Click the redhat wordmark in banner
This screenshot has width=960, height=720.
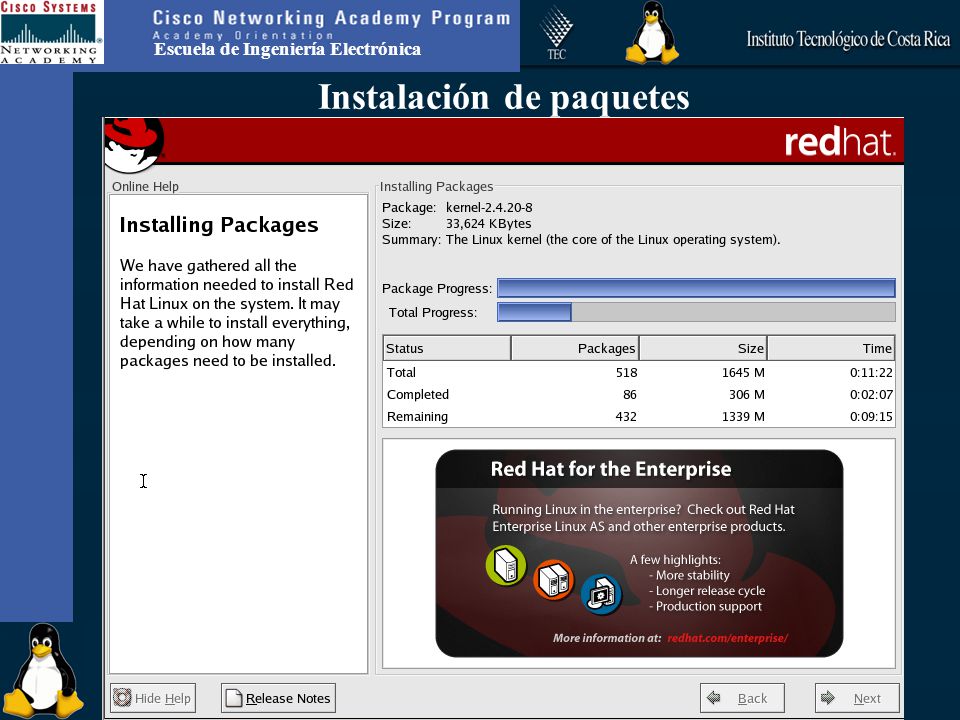point(840,142)
